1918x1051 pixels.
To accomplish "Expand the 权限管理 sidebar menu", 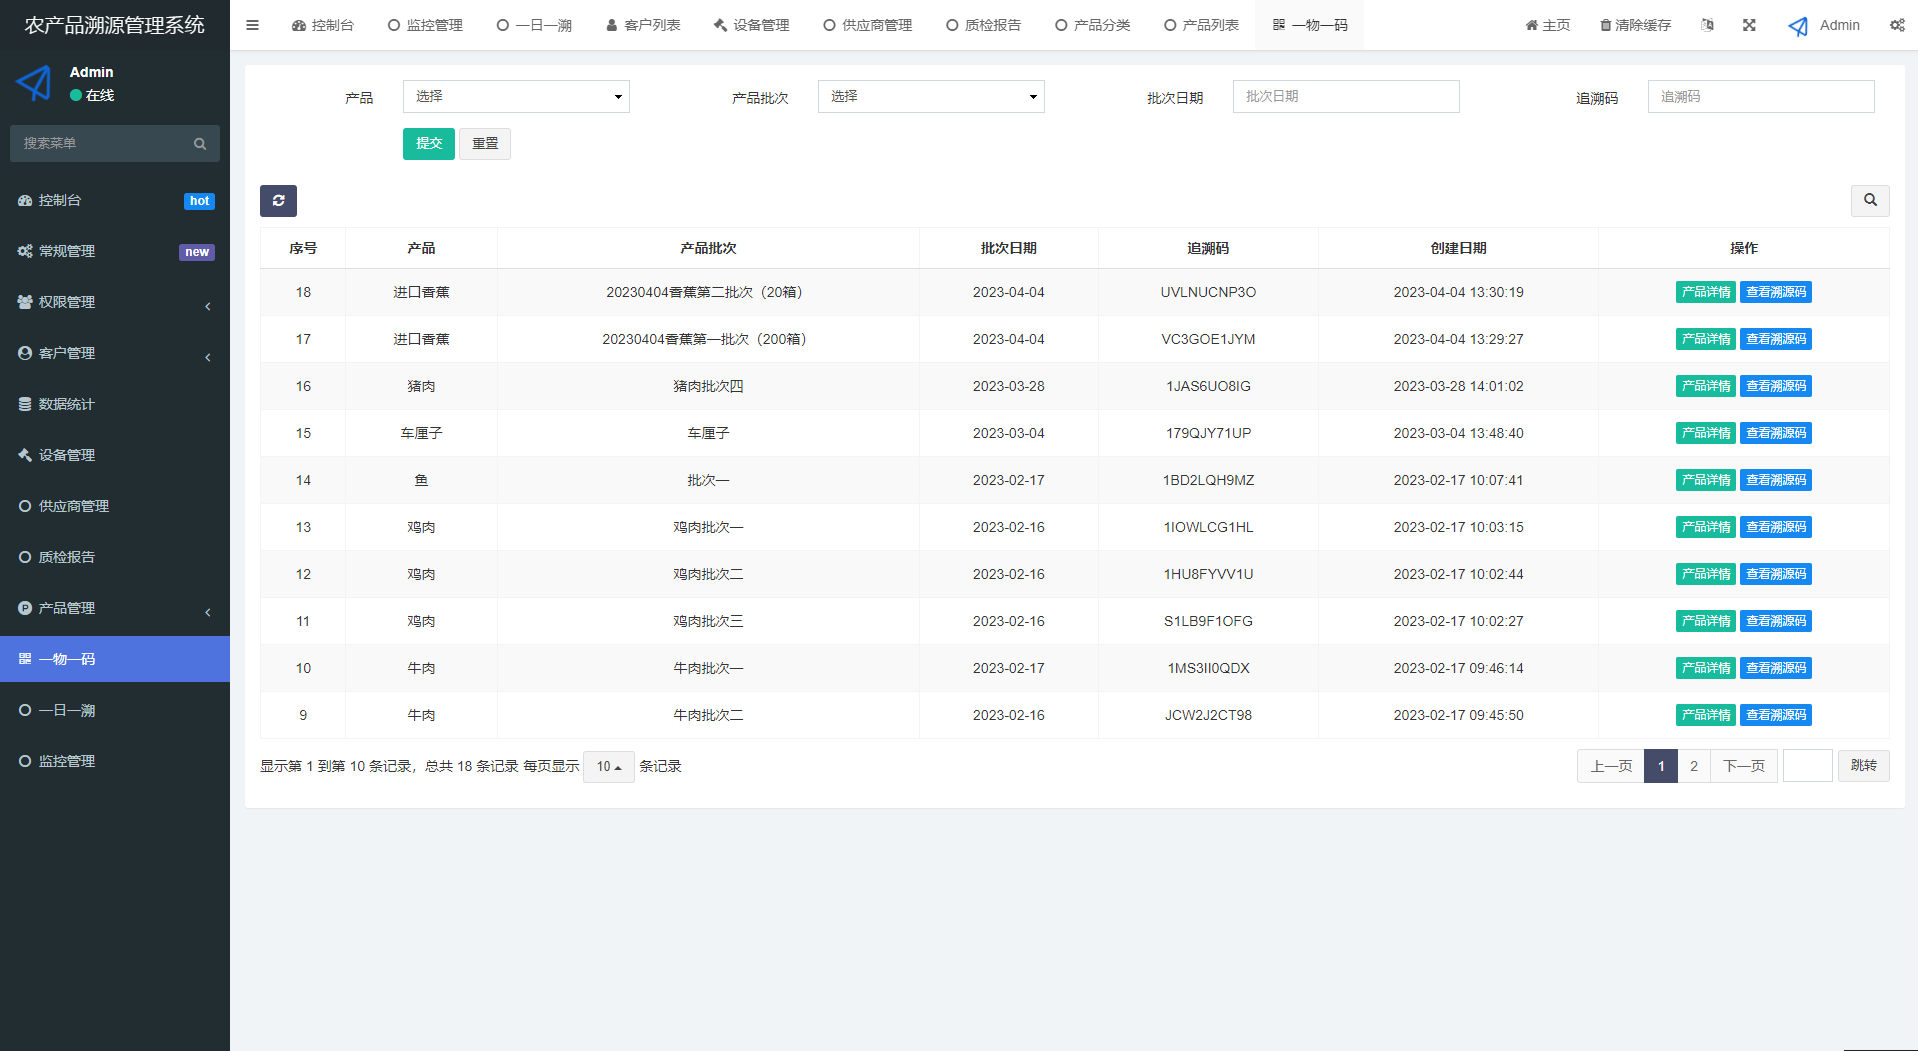I will [115, 302].
